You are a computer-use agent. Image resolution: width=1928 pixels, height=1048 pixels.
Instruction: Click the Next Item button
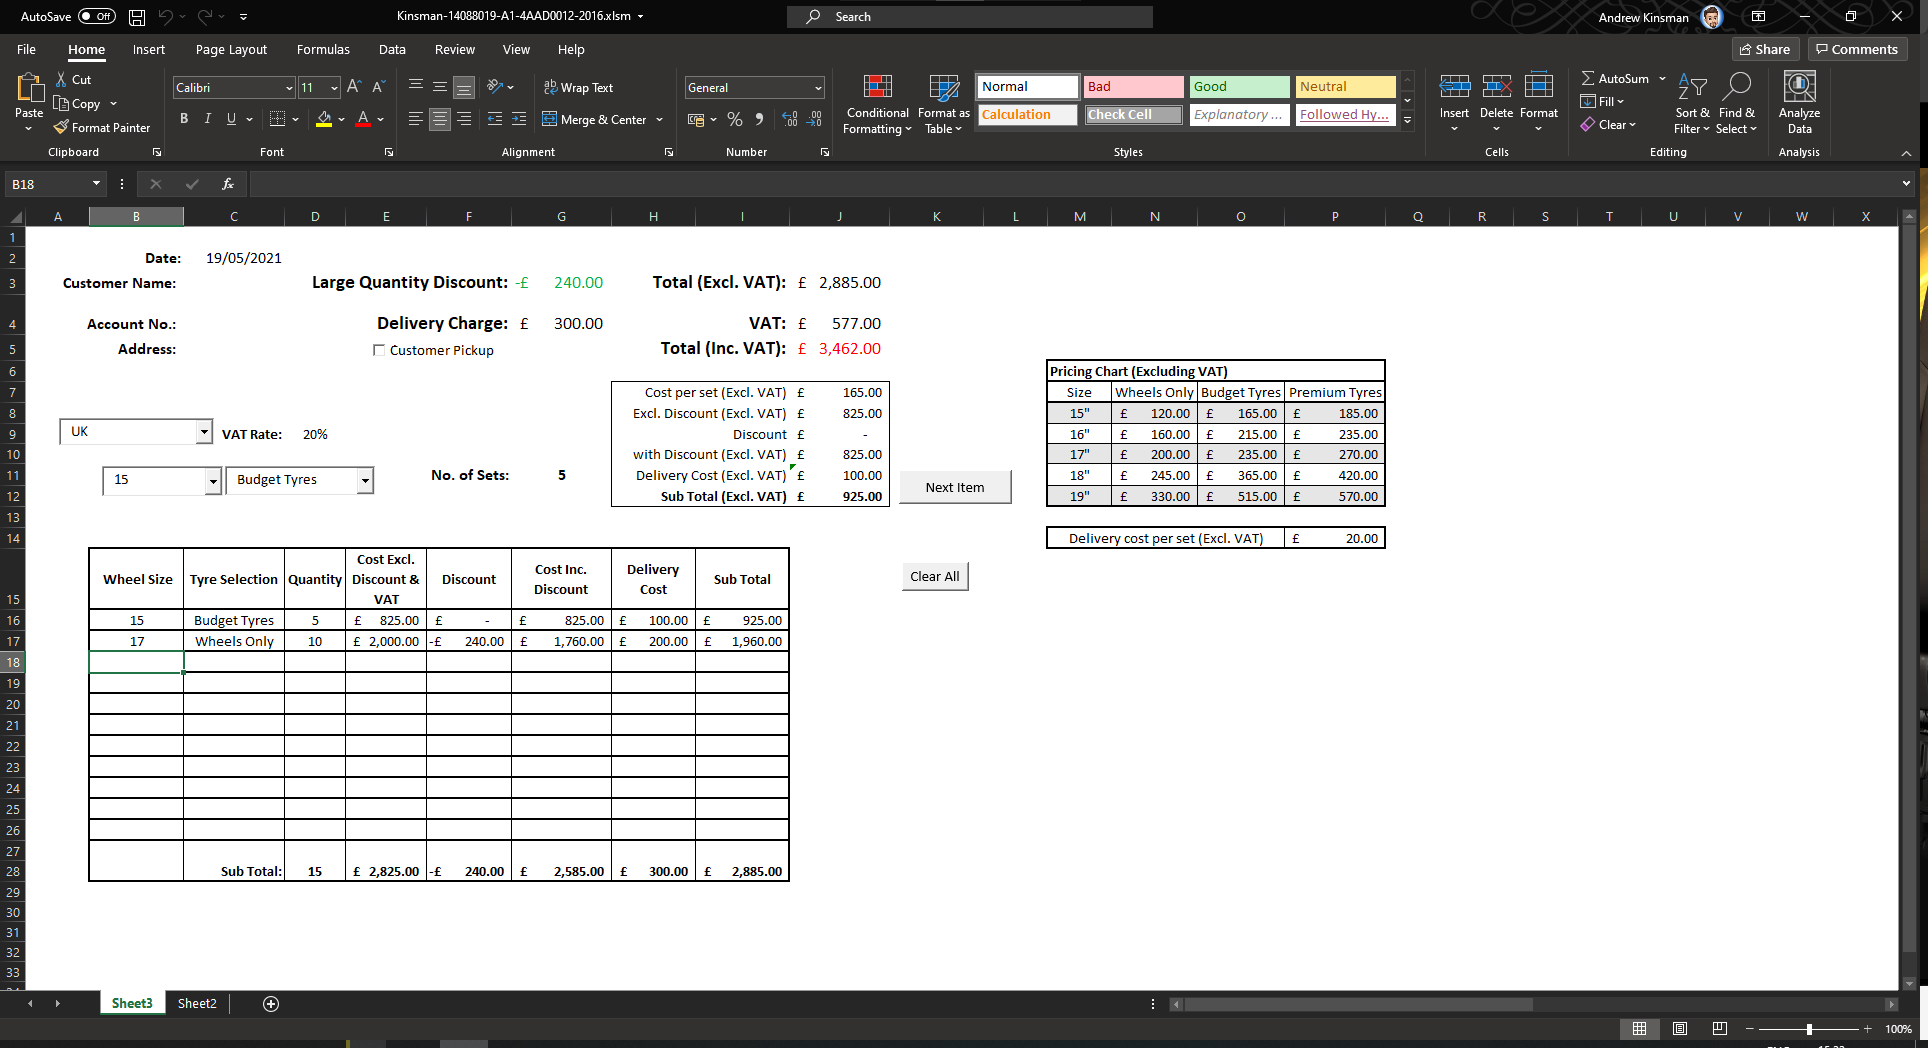pos(954,487)
